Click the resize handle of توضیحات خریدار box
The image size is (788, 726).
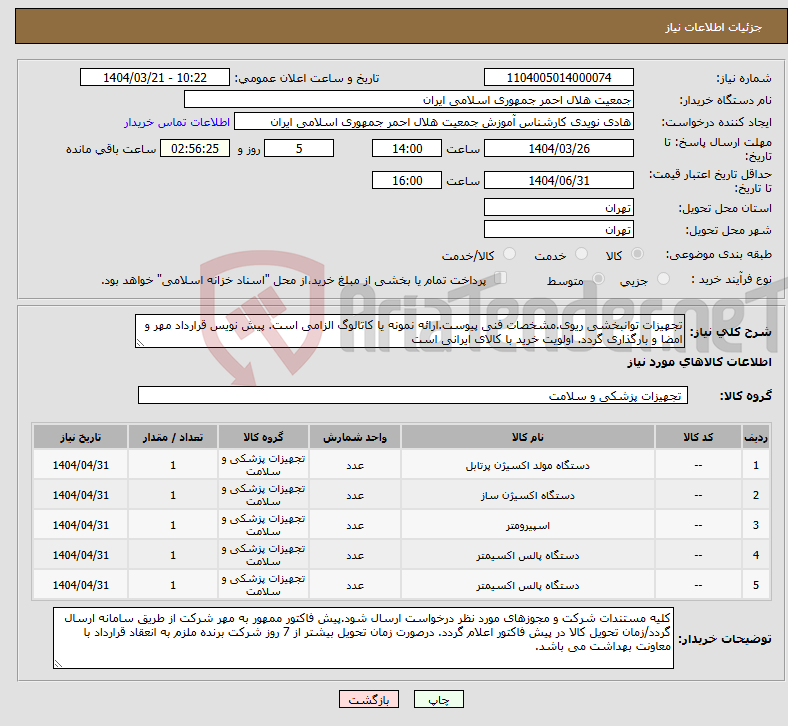(59, 662)
